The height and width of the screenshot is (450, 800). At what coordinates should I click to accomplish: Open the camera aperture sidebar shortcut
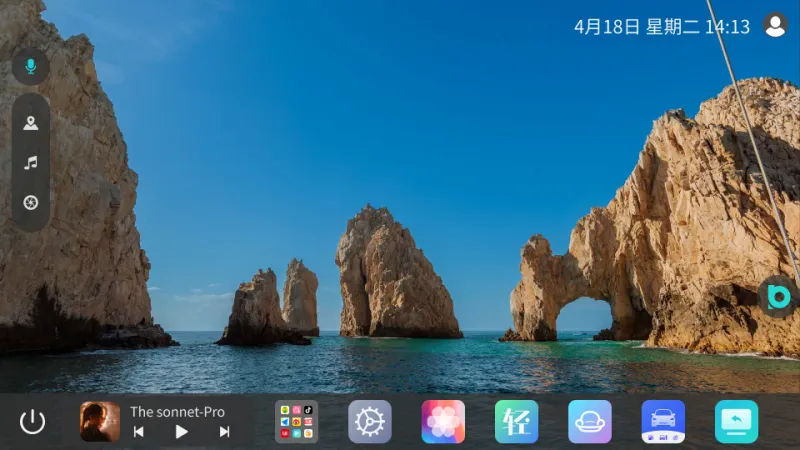click(31, 203)
